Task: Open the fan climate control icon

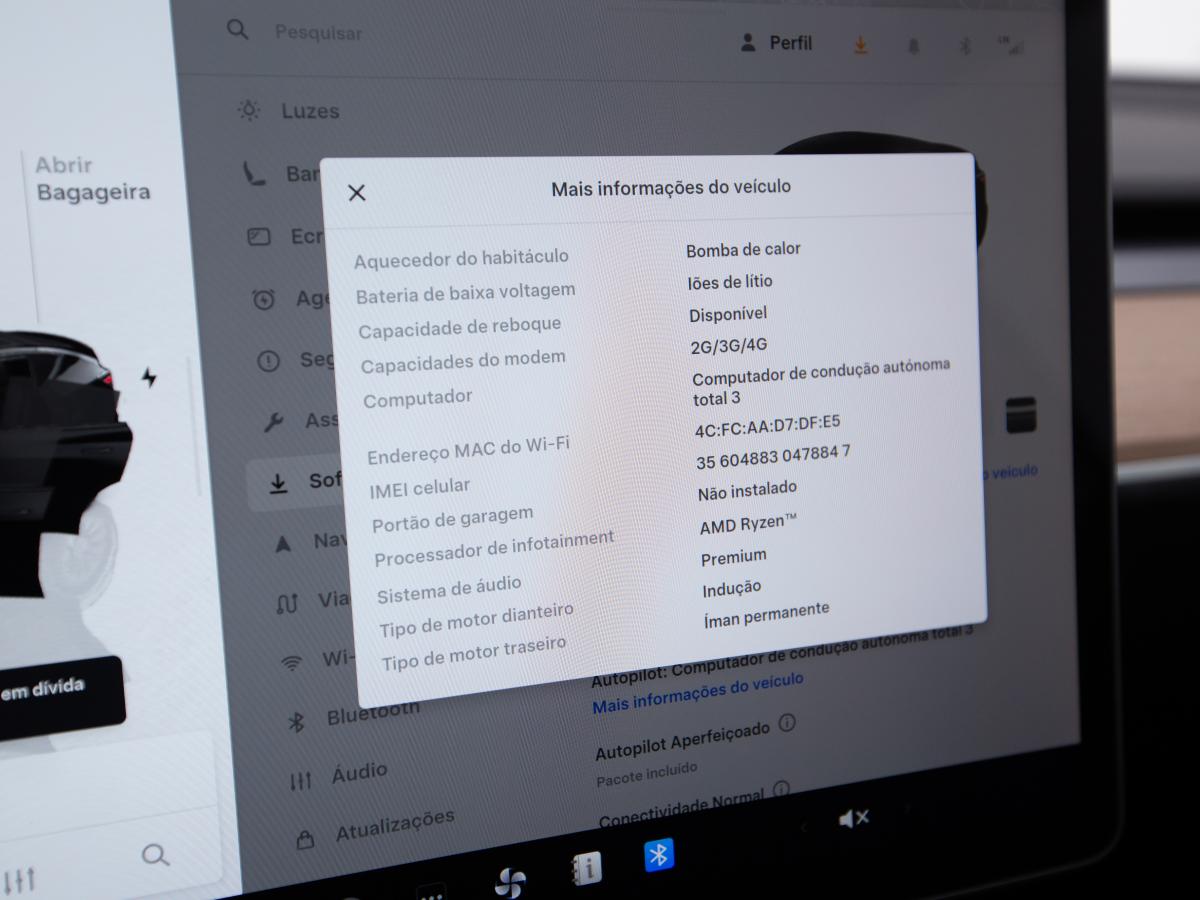Action: pos(510,881)
